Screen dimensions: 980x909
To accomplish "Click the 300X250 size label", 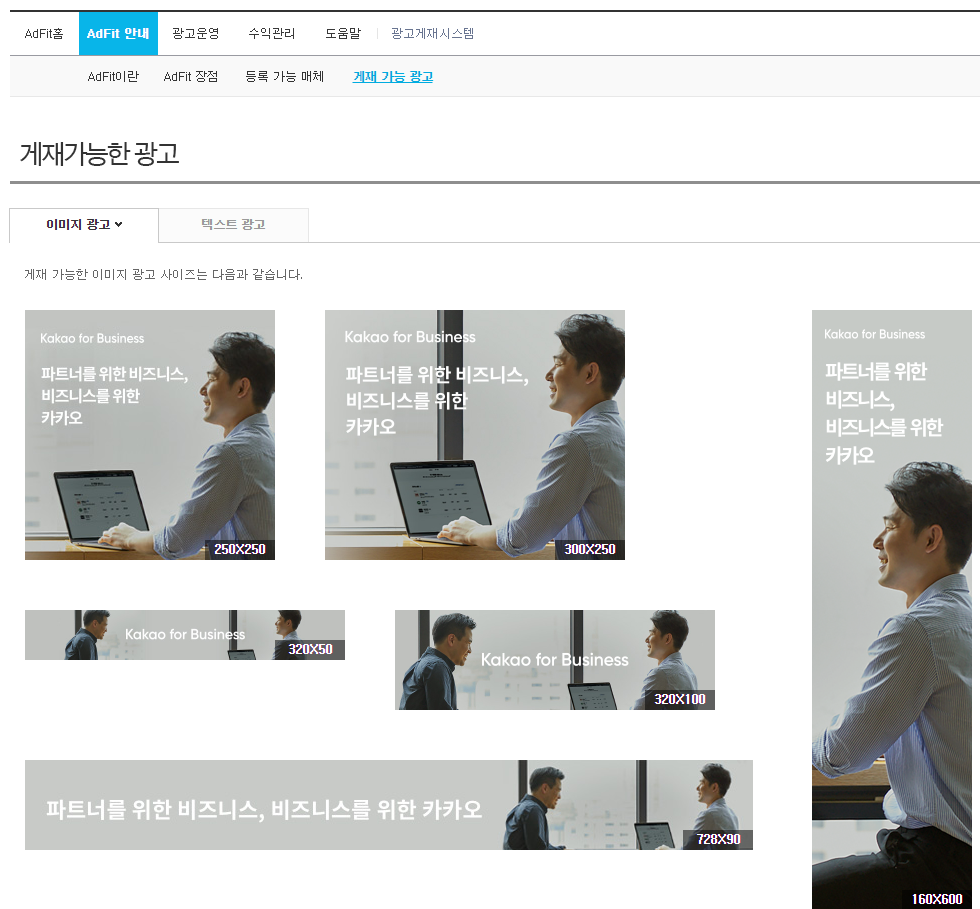I will click(x=590, y=550).
